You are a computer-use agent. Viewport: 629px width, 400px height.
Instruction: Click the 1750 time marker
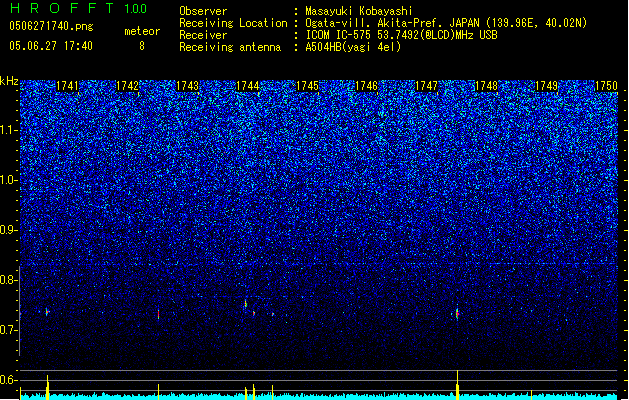[606, 86]
